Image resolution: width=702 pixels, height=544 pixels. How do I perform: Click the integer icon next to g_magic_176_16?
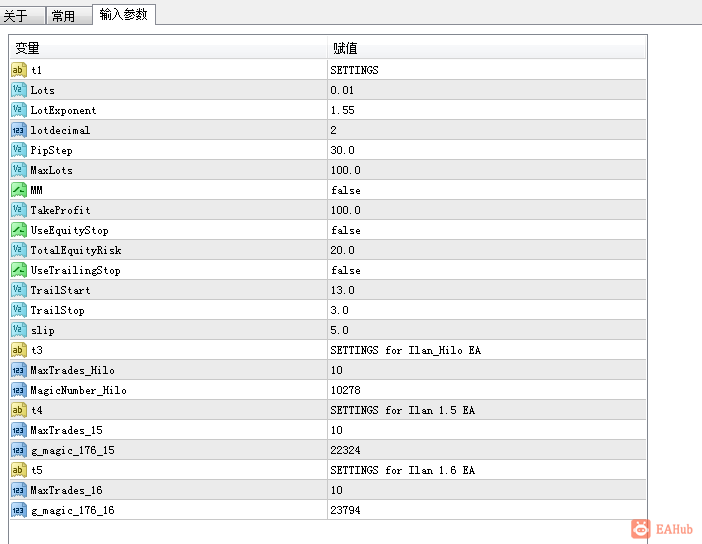coord(18,510)
